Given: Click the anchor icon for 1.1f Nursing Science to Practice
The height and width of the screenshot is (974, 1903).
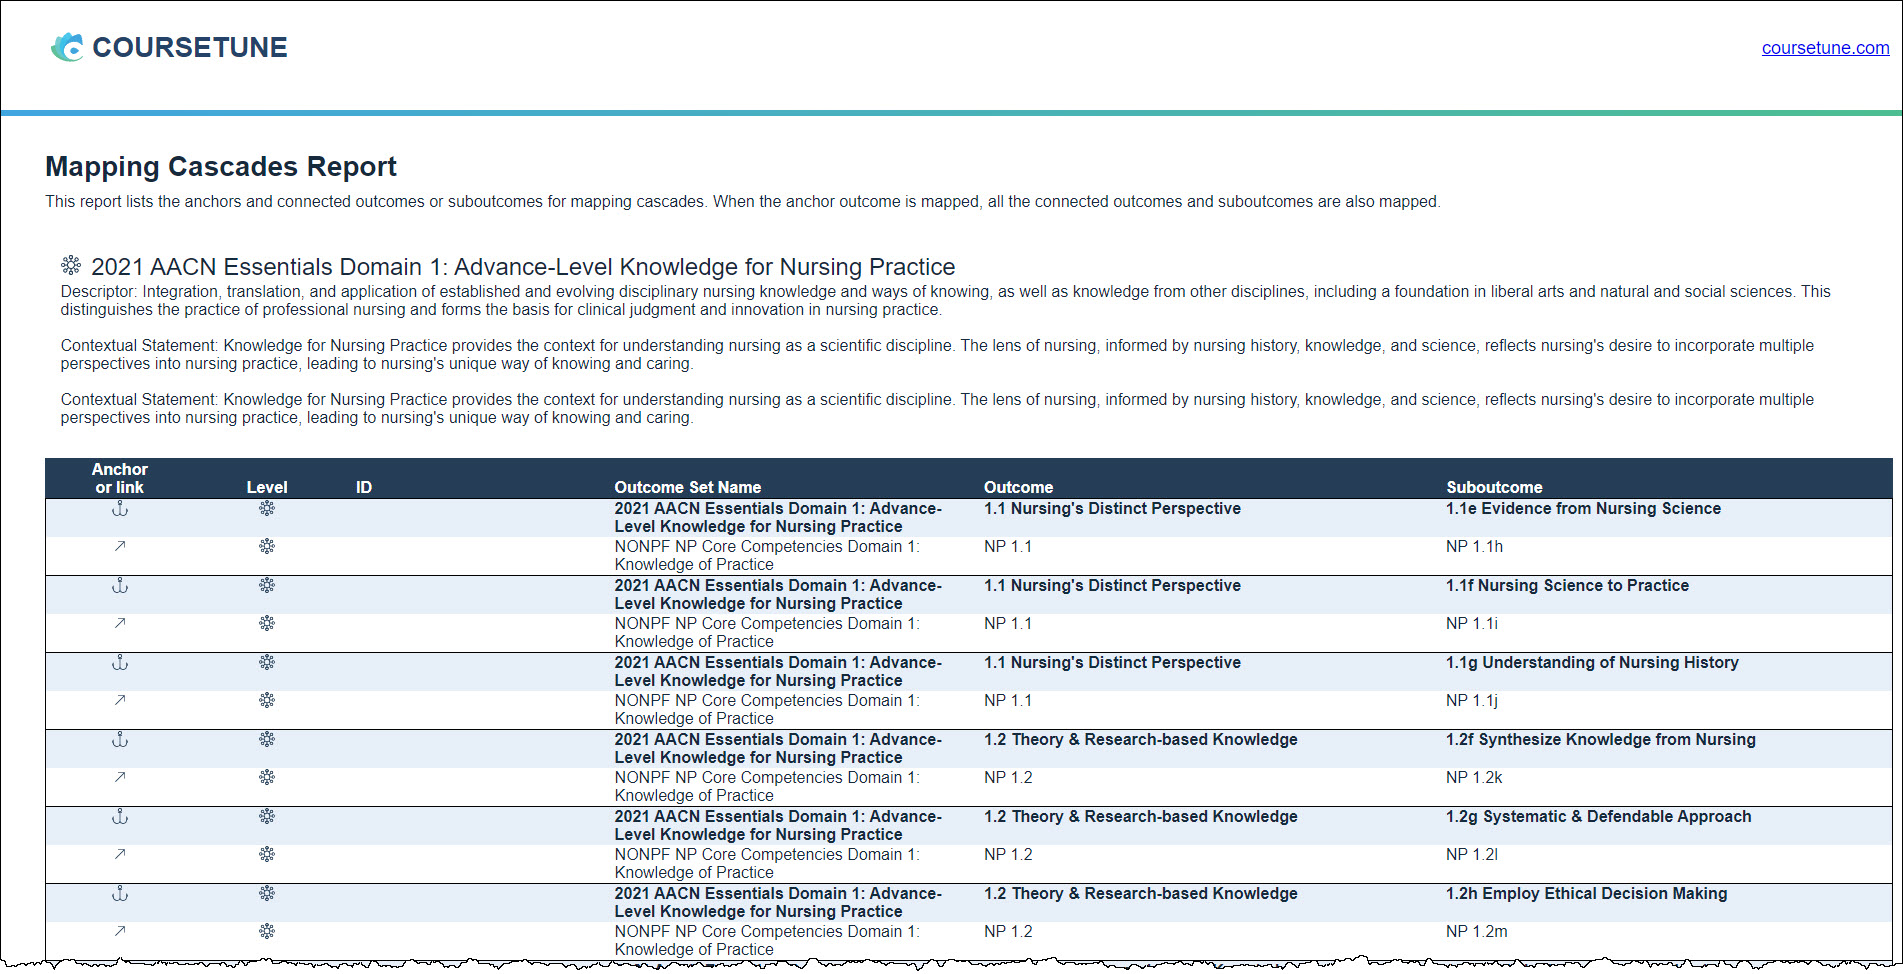Looking at the screenshot, I should click(120, 586).
